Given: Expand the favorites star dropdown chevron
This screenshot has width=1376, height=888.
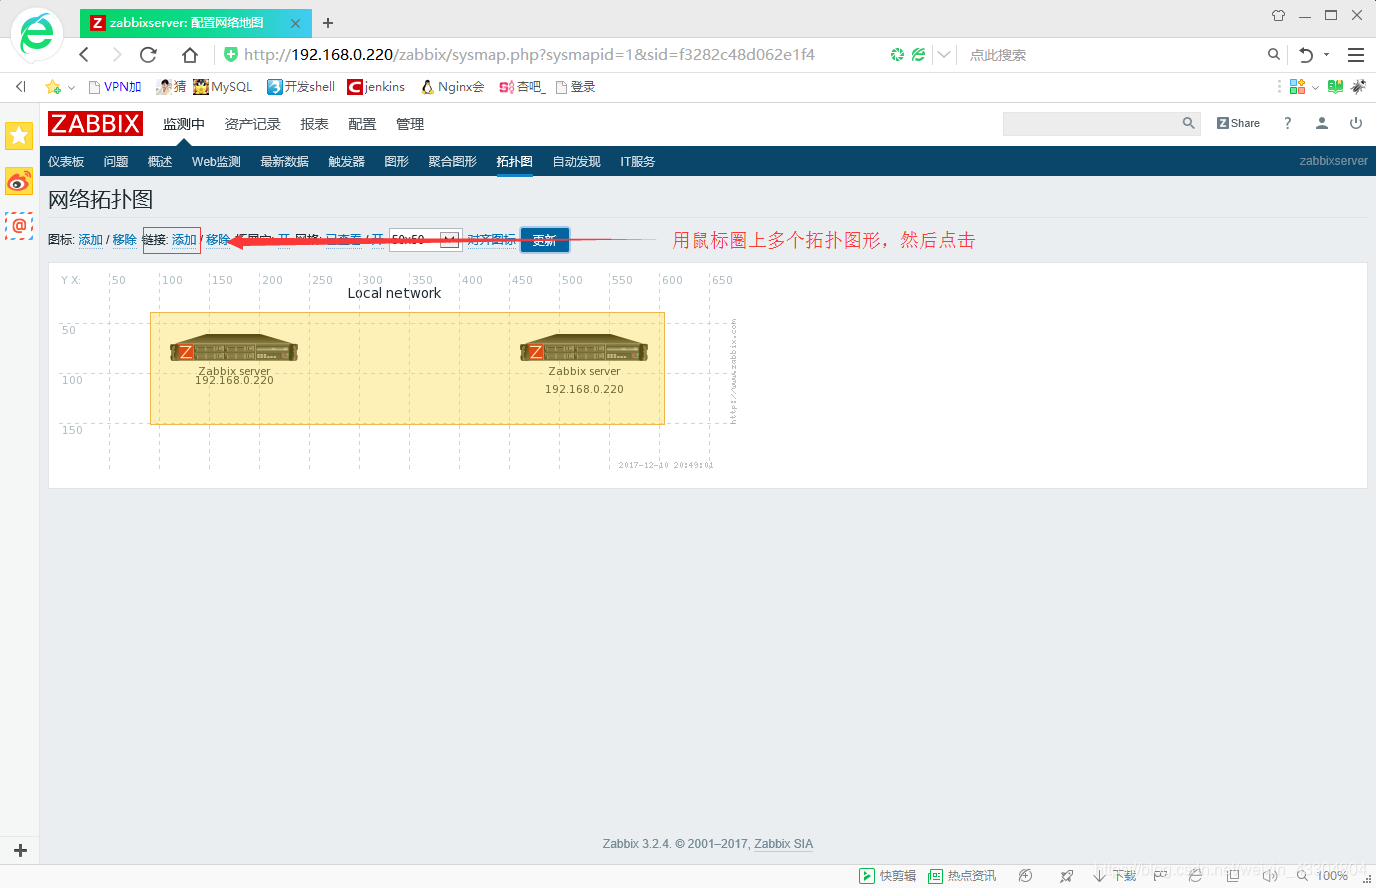Looking at the screenshot, I should tap(71, 88).
